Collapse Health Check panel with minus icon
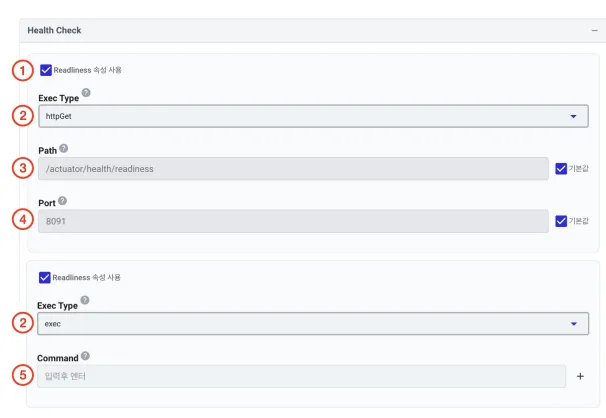 (594, 31)
